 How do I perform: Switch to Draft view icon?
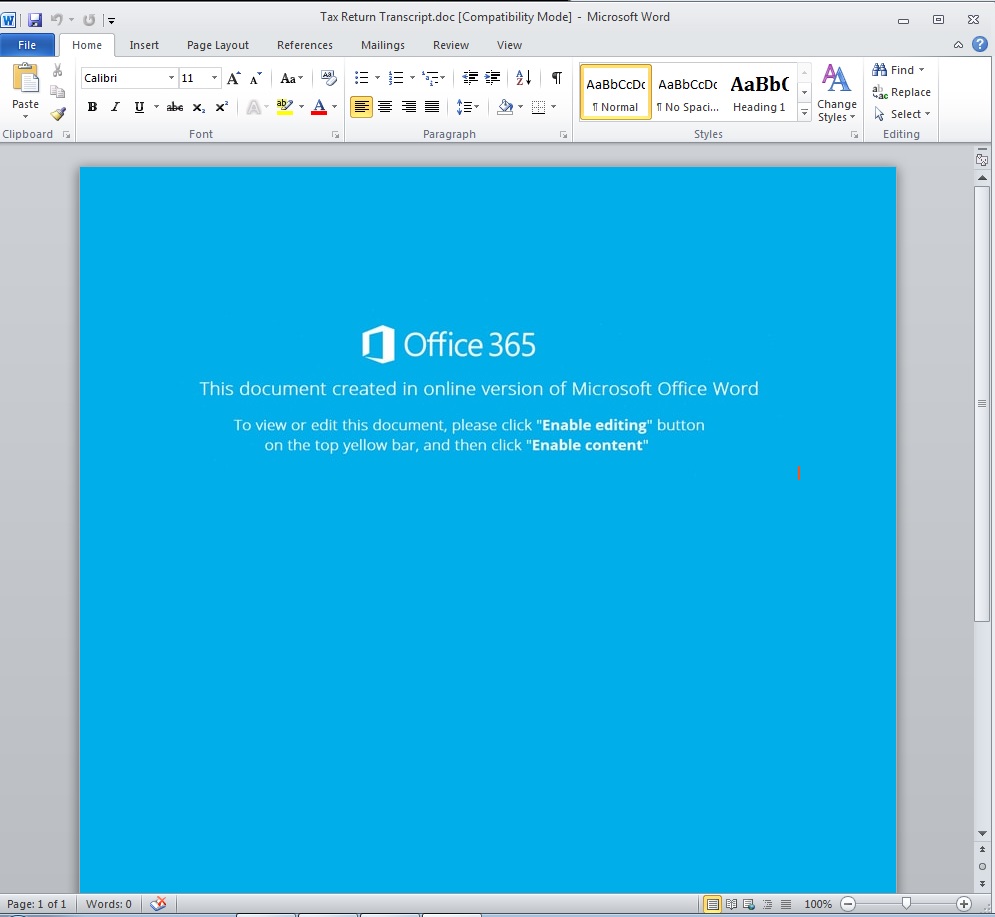tap(786, 904)
